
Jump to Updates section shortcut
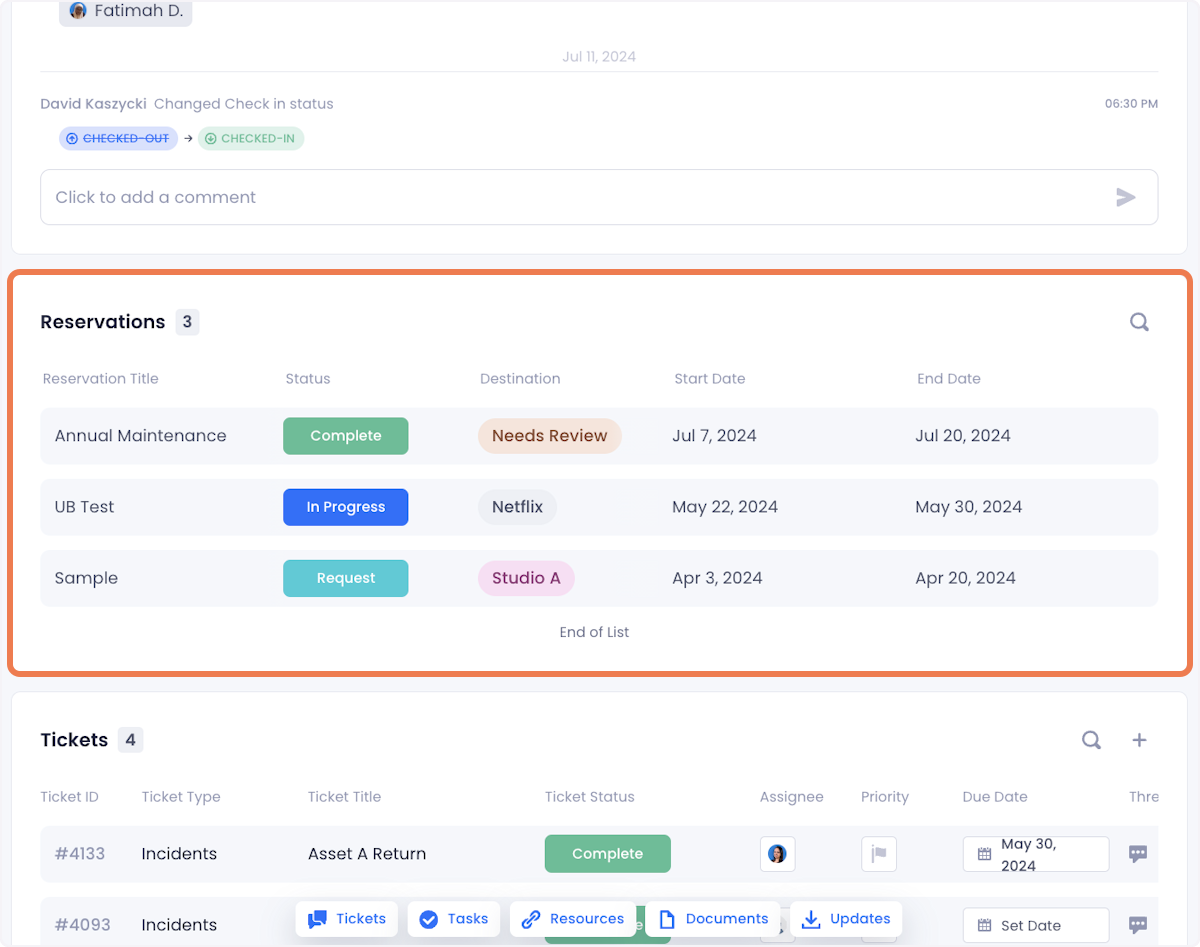point(846,919)
